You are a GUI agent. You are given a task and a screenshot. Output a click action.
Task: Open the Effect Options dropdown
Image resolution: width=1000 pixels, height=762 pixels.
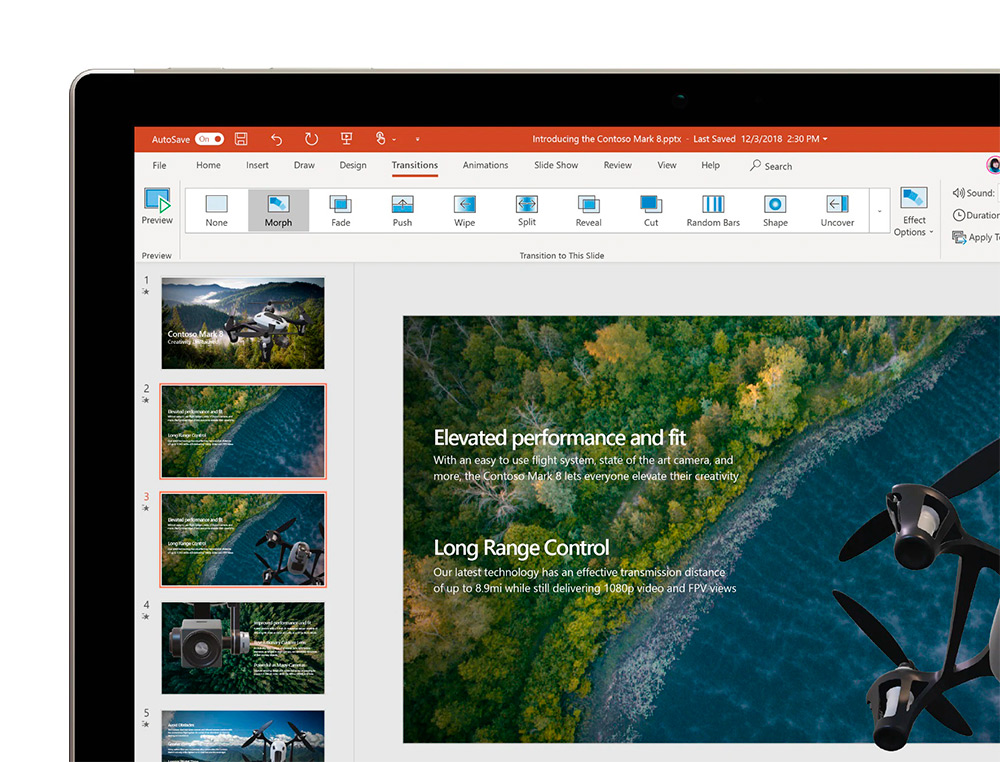pyautogui.click(x=913, y=212)
